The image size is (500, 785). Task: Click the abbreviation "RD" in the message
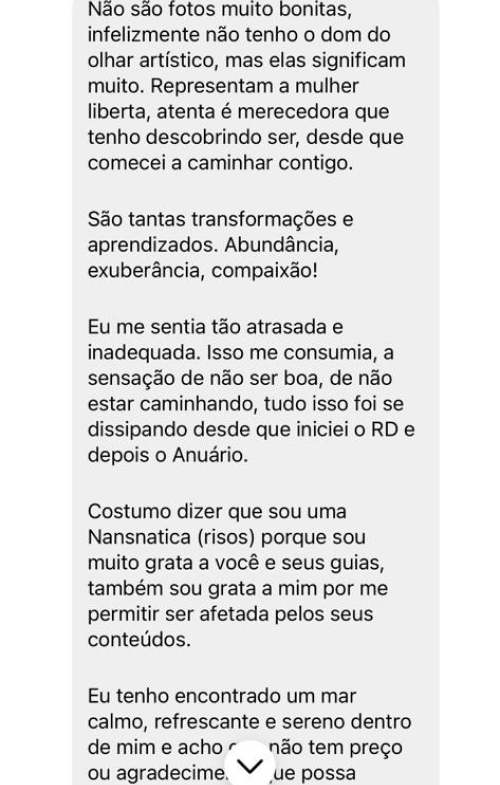[384, 430]
